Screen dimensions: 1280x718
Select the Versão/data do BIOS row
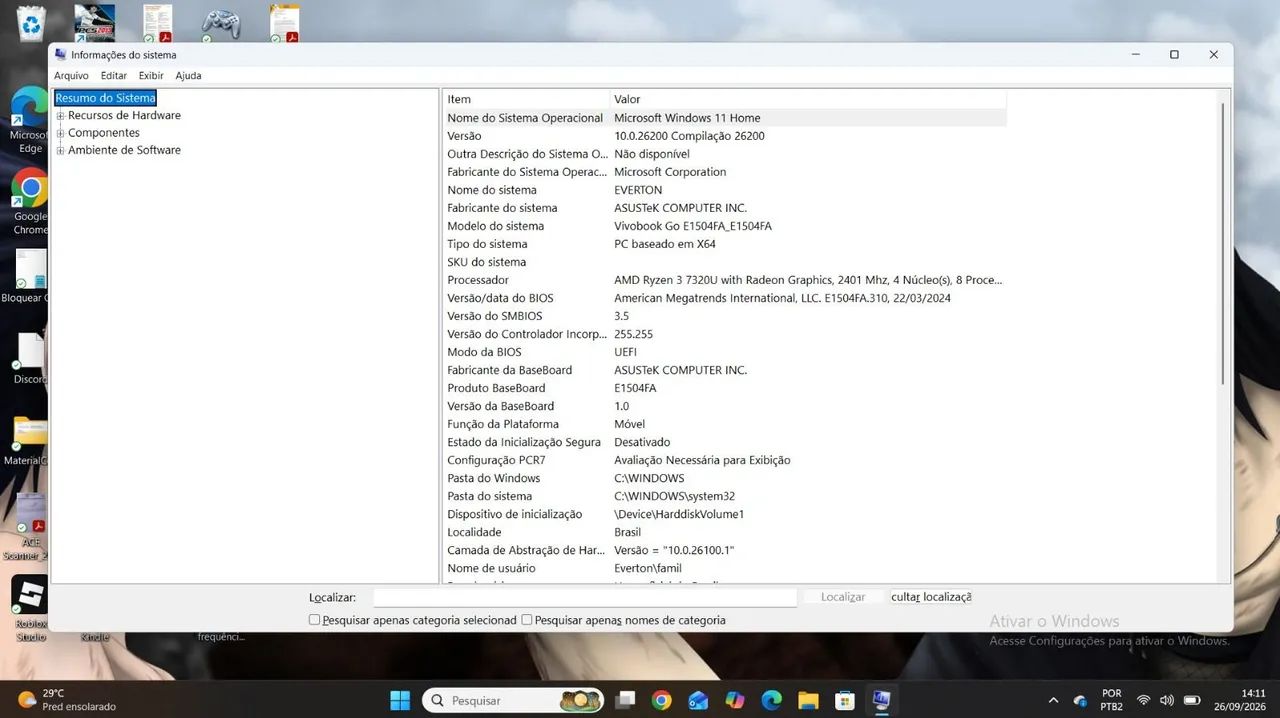[x=725, y=298]
